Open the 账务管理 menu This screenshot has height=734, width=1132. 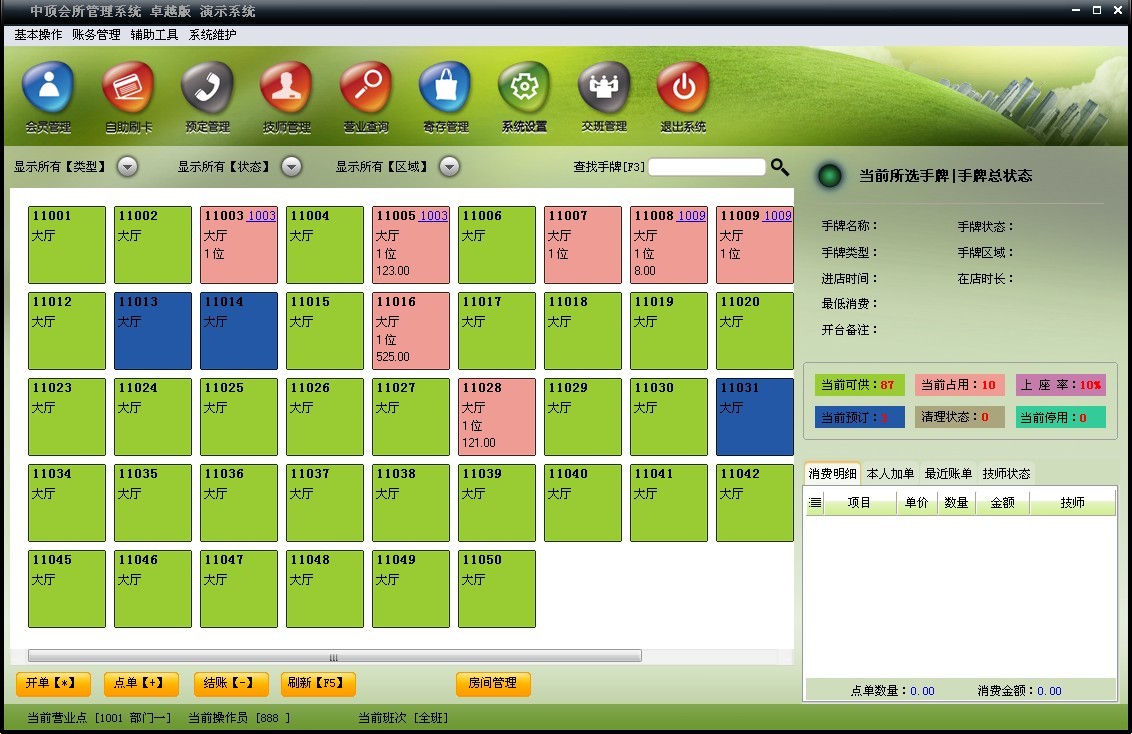(96, 35)
